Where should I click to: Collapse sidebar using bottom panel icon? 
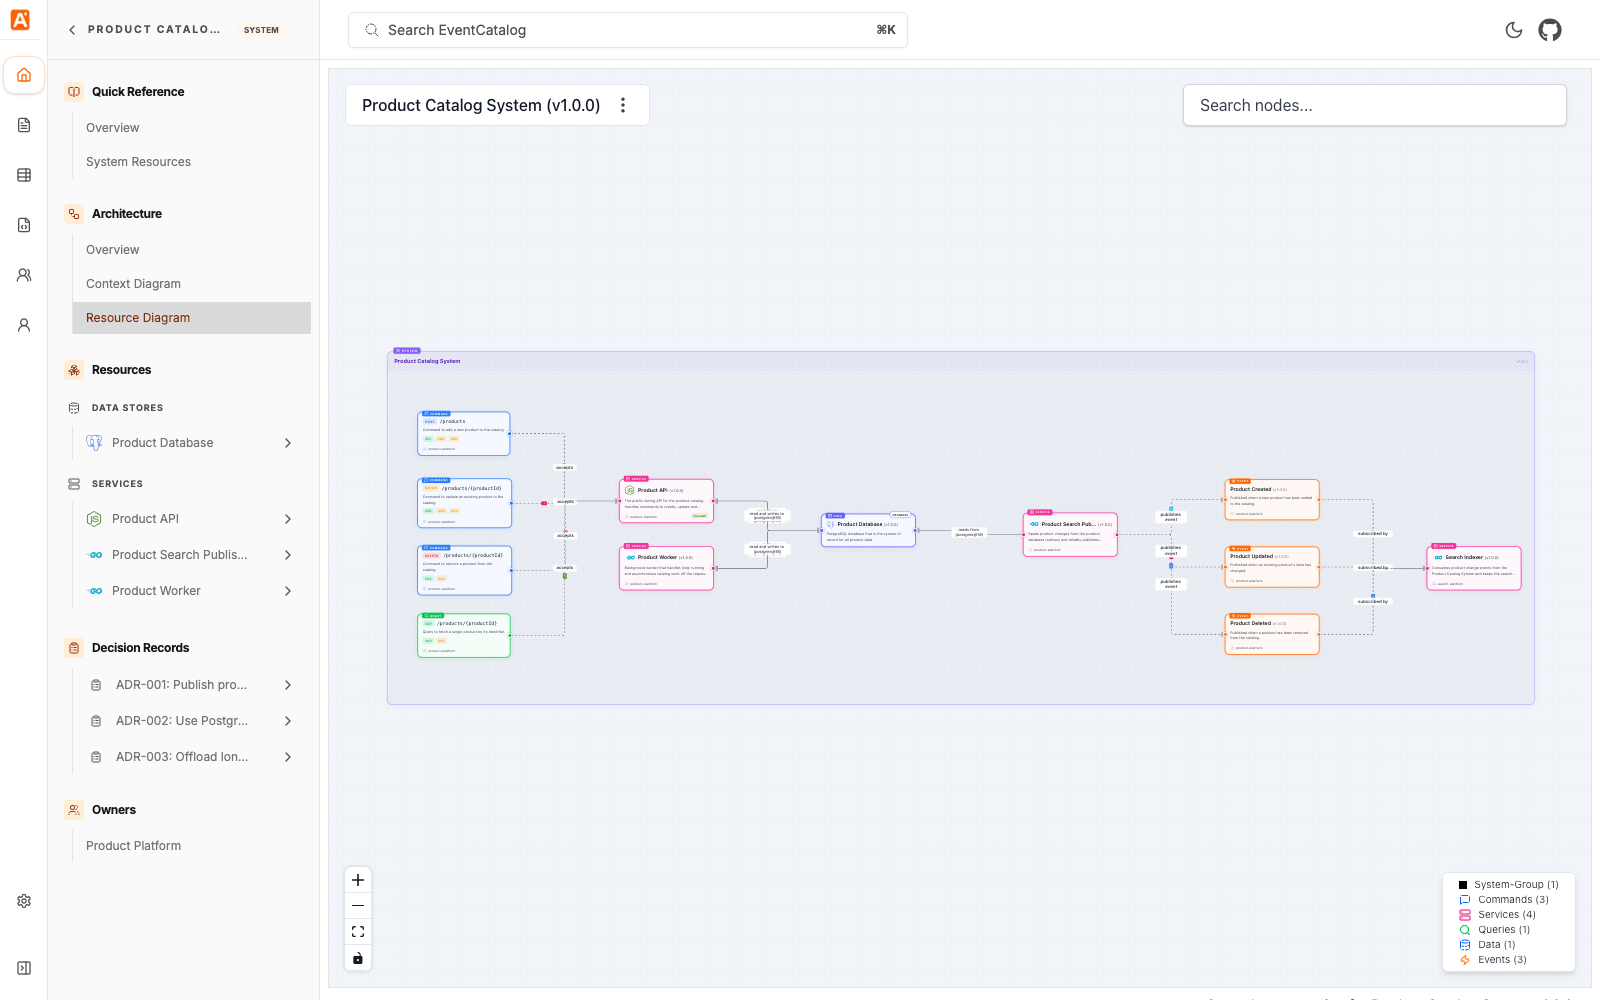point(24,968)
